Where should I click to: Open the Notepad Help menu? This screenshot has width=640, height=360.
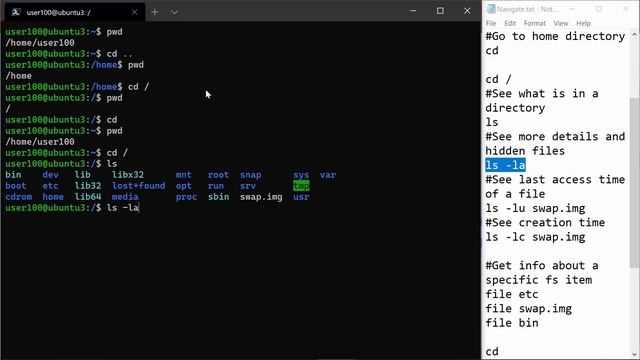pyautogui.click(x=583, y=23)
